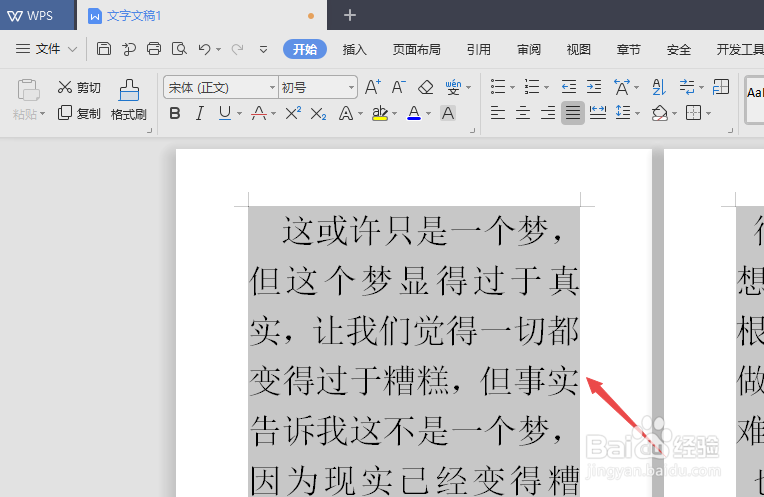The height and width of the screenshot is (497, 764).
Task: Click the Undo arrow
Action: click(204, 49)
